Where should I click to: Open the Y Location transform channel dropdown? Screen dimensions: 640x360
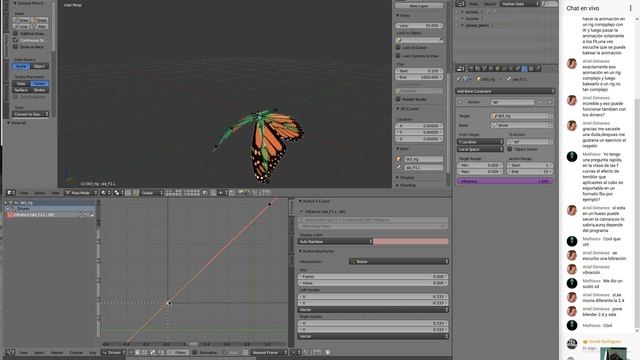point(480,142)
